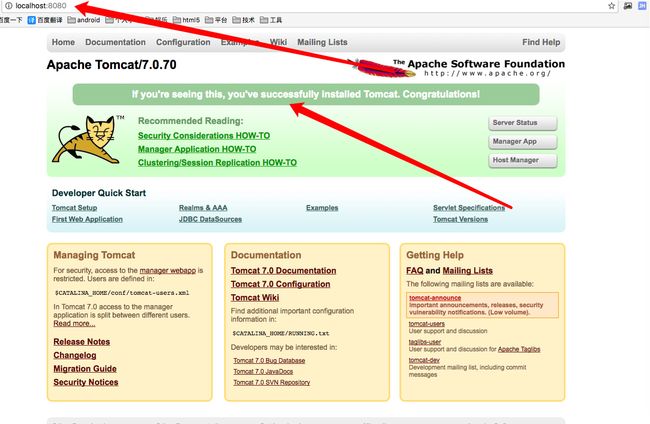Open the android bookmarks folder
Viewport: 650px width, 424px height.
(84, 20)
